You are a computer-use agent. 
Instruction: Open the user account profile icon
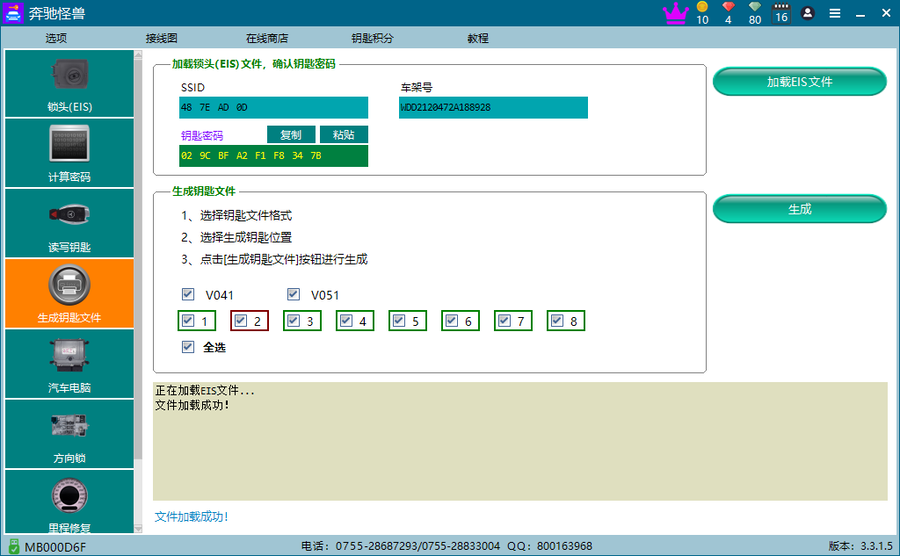[x=807, y=13]
